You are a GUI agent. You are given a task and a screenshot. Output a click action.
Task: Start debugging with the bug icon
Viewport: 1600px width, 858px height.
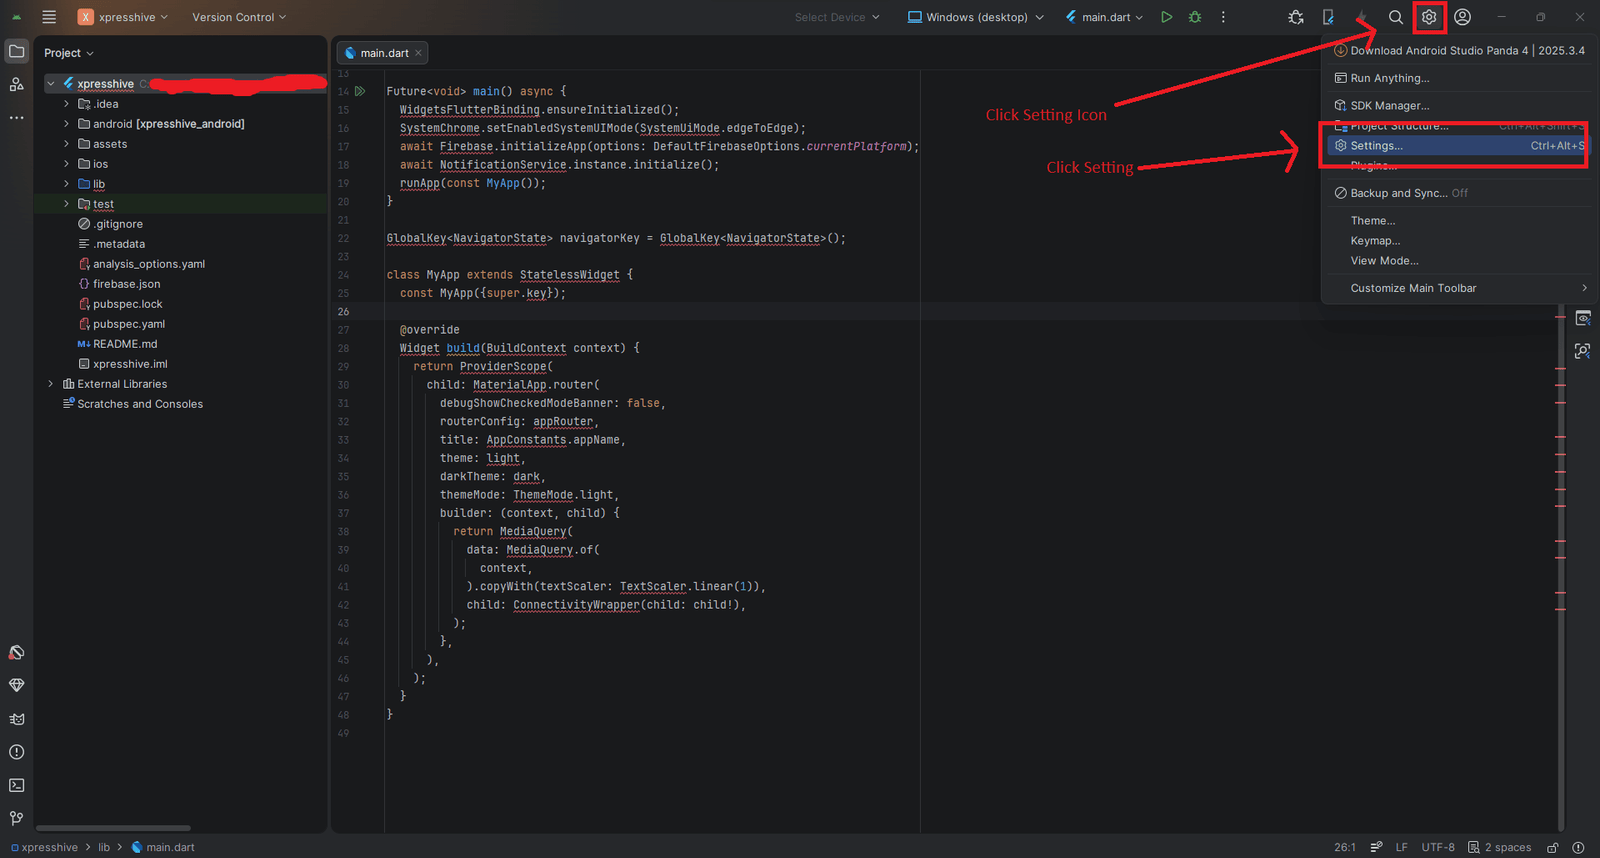click(x=1195, y=17)
